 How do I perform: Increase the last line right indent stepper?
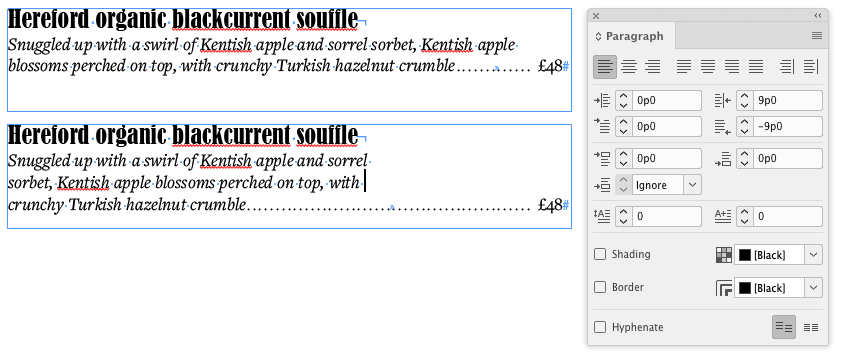tap(744, 122)
